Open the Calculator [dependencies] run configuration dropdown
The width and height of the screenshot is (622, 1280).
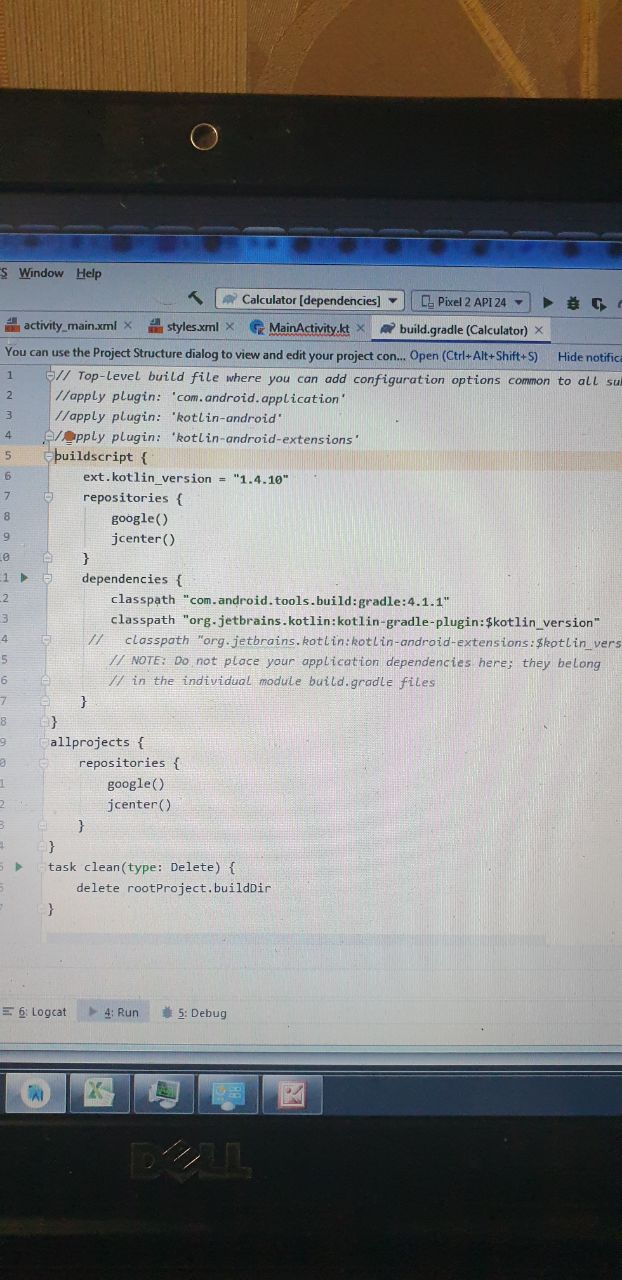(309, 300)
